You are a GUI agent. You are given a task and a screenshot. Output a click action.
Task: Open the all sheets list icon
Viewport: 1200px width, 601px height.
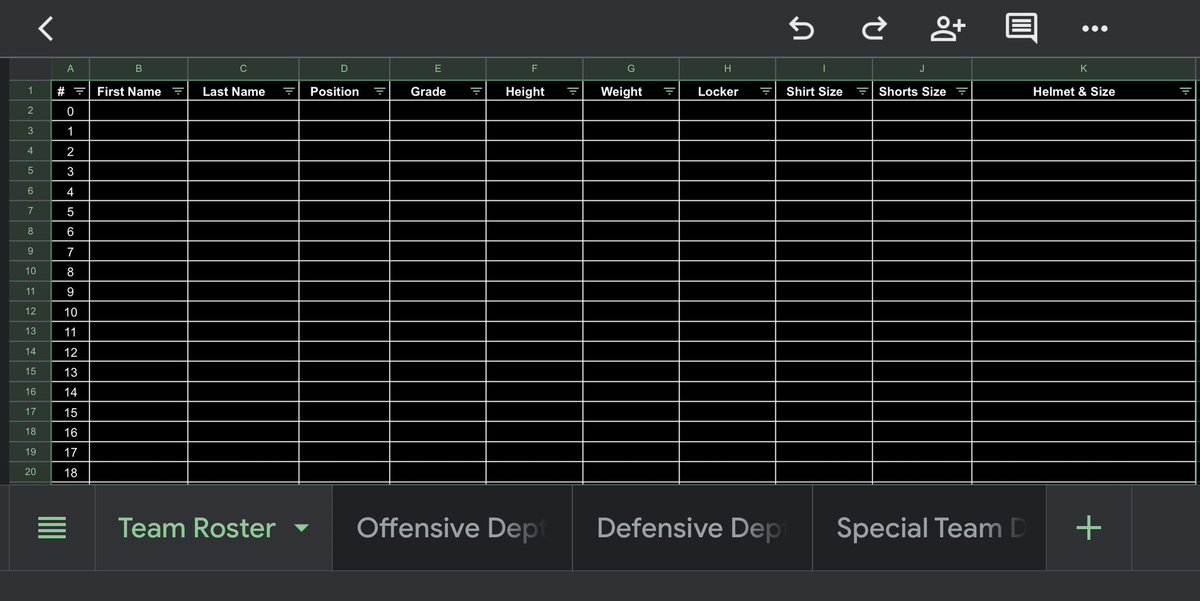coord(52,528)
